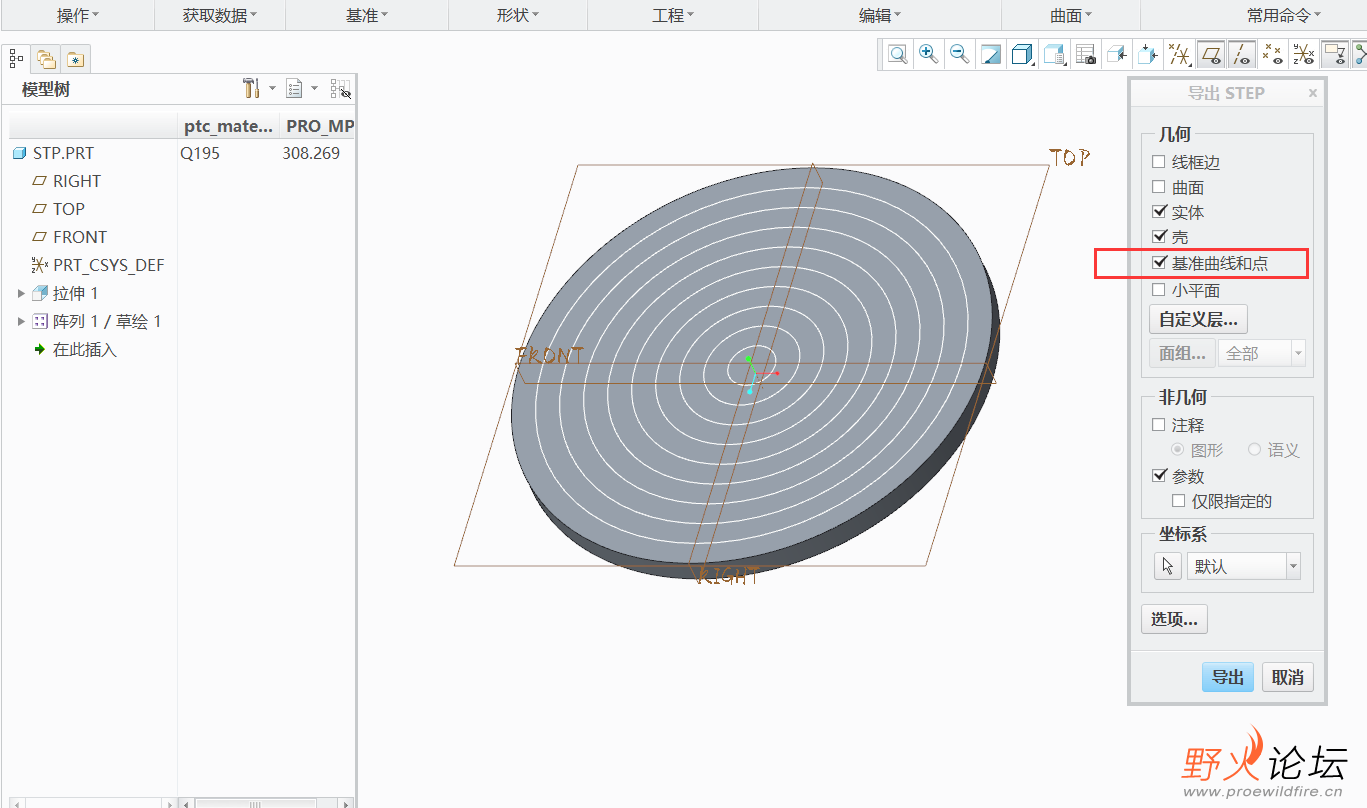Click the Refit zoom-to-fit icon
The width and height of the screenshot is (1367, 808).
pyautogui.click(x=898, y=54)
